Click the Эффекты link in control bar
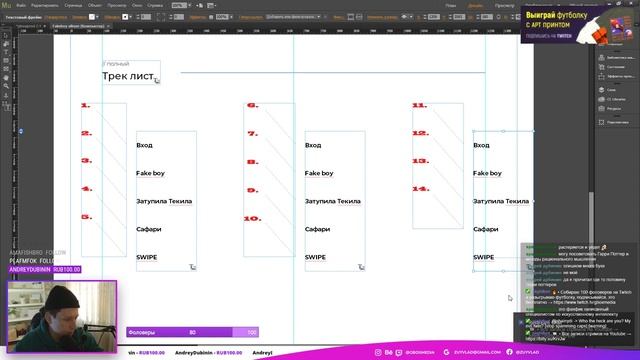 [198, 17]
